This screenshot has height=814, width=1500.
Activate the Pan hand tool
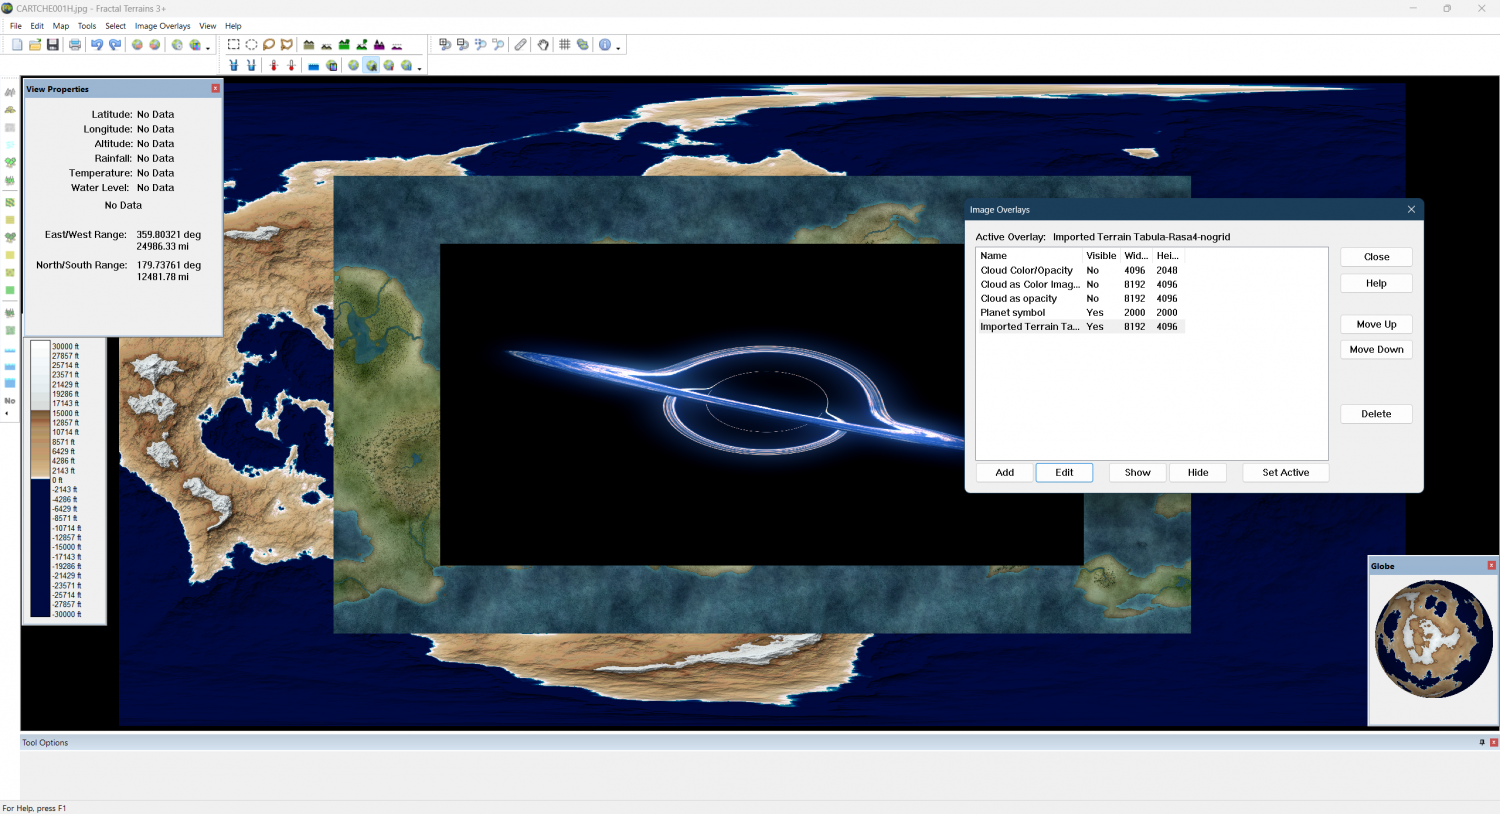[543, 45]
